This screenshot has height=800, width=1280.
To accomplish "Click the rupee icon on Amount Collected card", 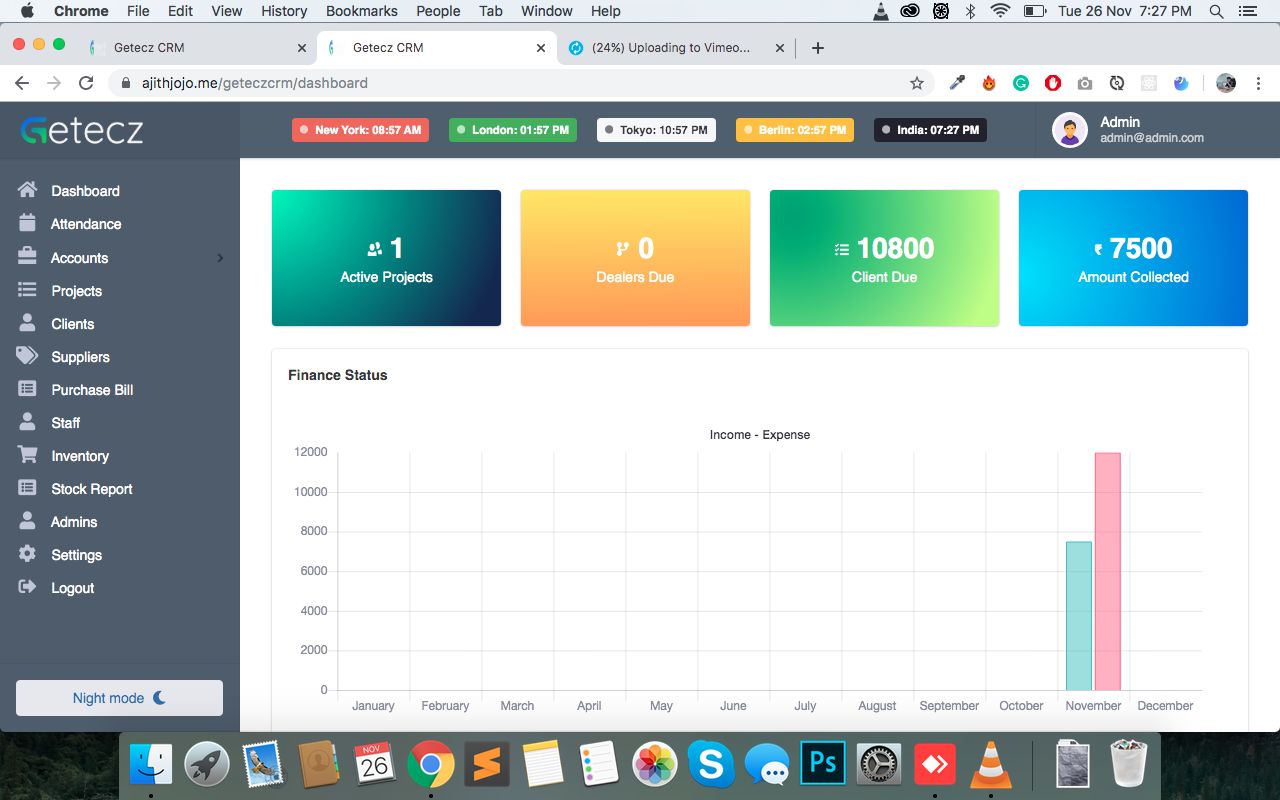I will click(x=1099, y=250).
